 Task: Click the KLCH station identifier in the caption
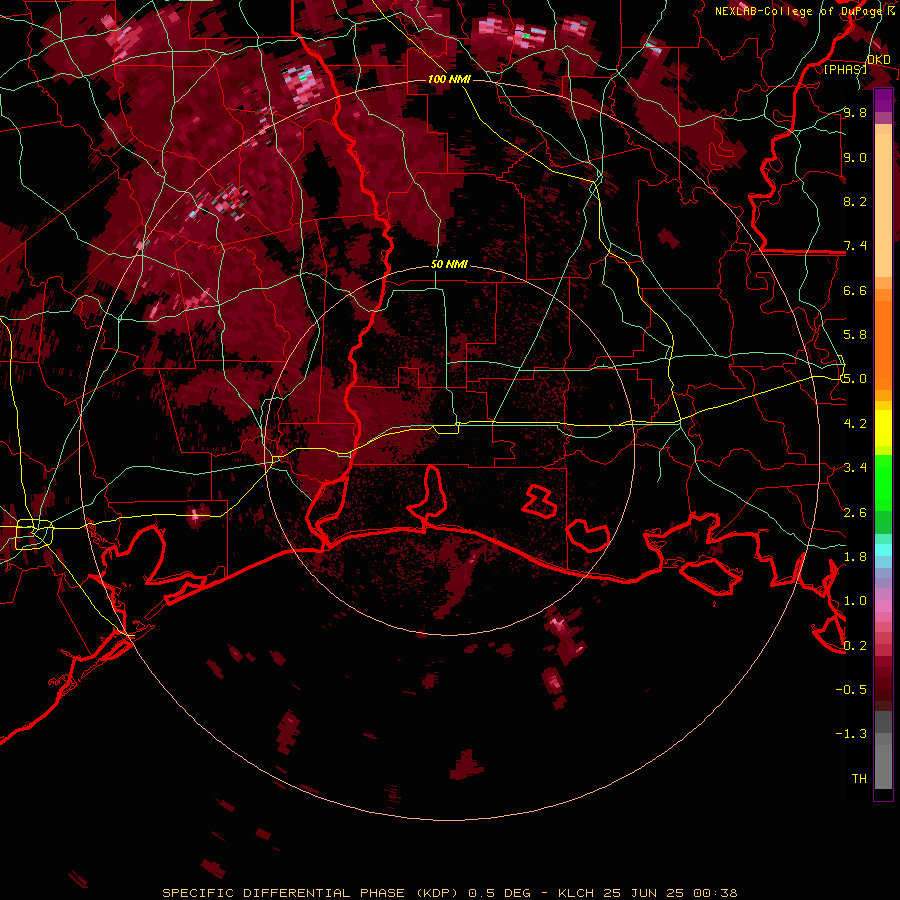(x=576, y=893)
